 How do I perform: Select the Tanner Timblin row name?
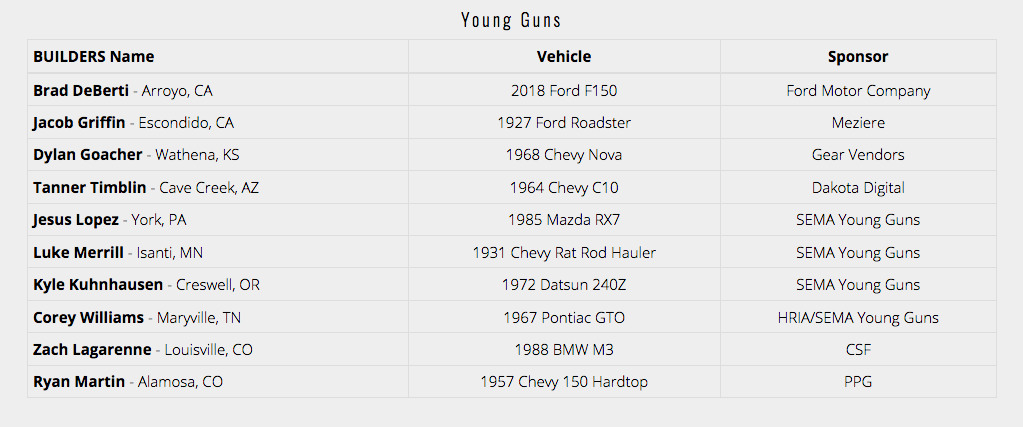91,187
